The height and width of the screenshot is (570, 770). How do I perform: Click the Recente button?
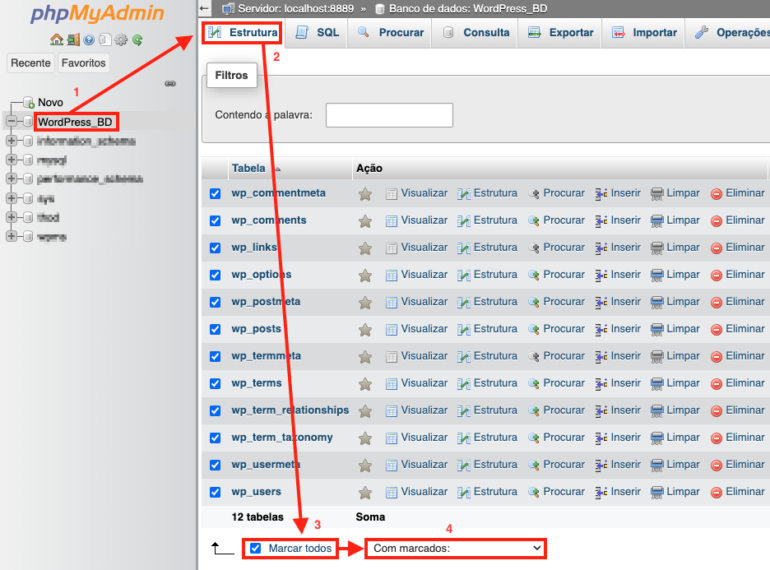pos(30,63)
